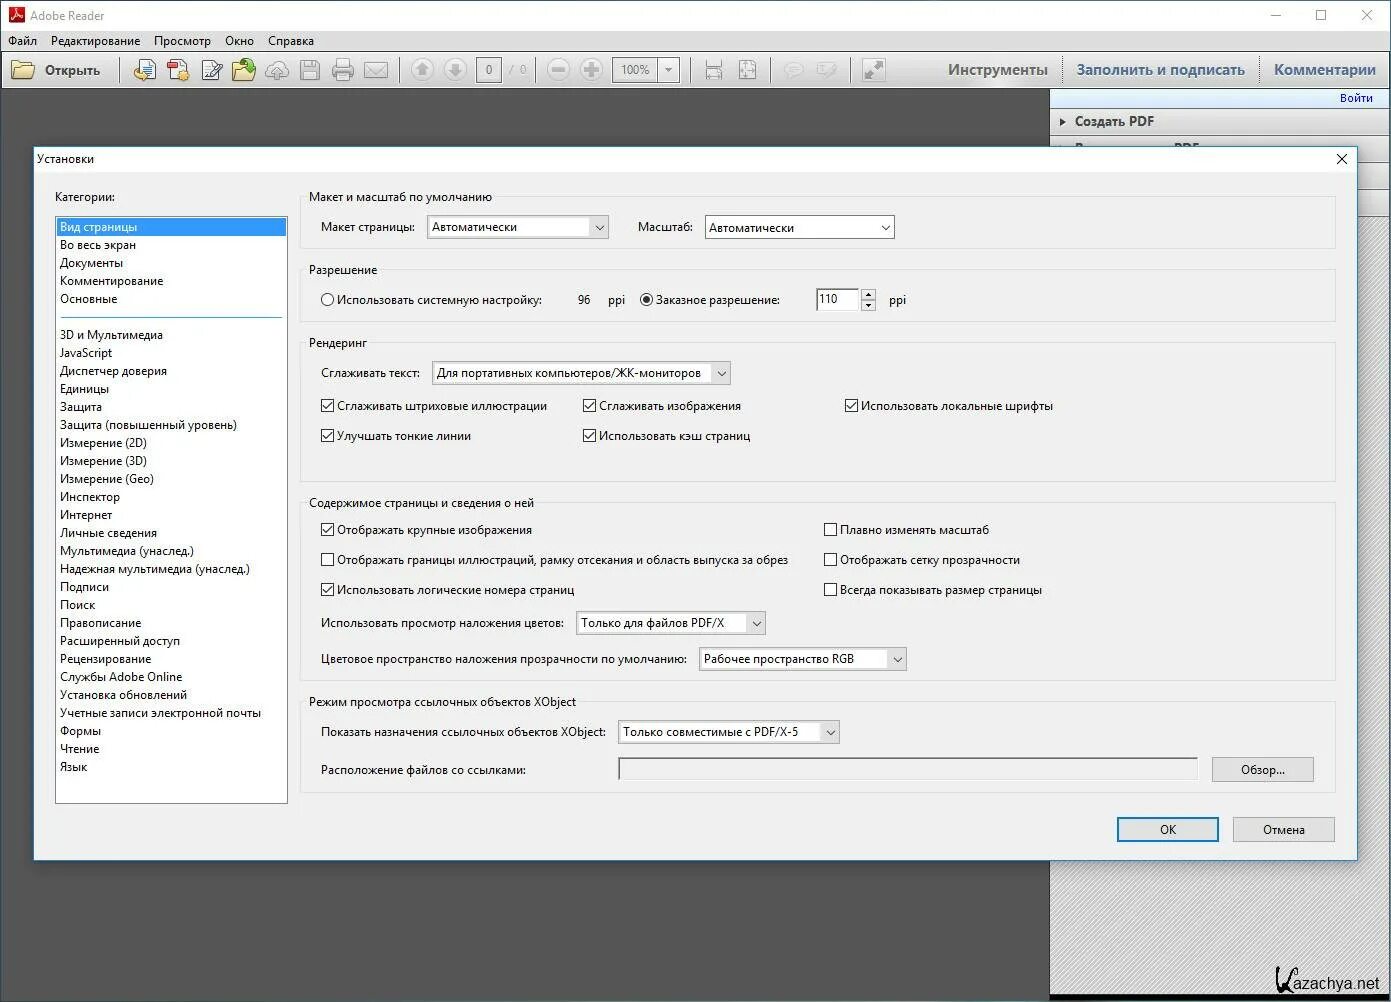Click the page number field in toolbar
Screen dimensions: 1391x1002
tap(488, 70)
